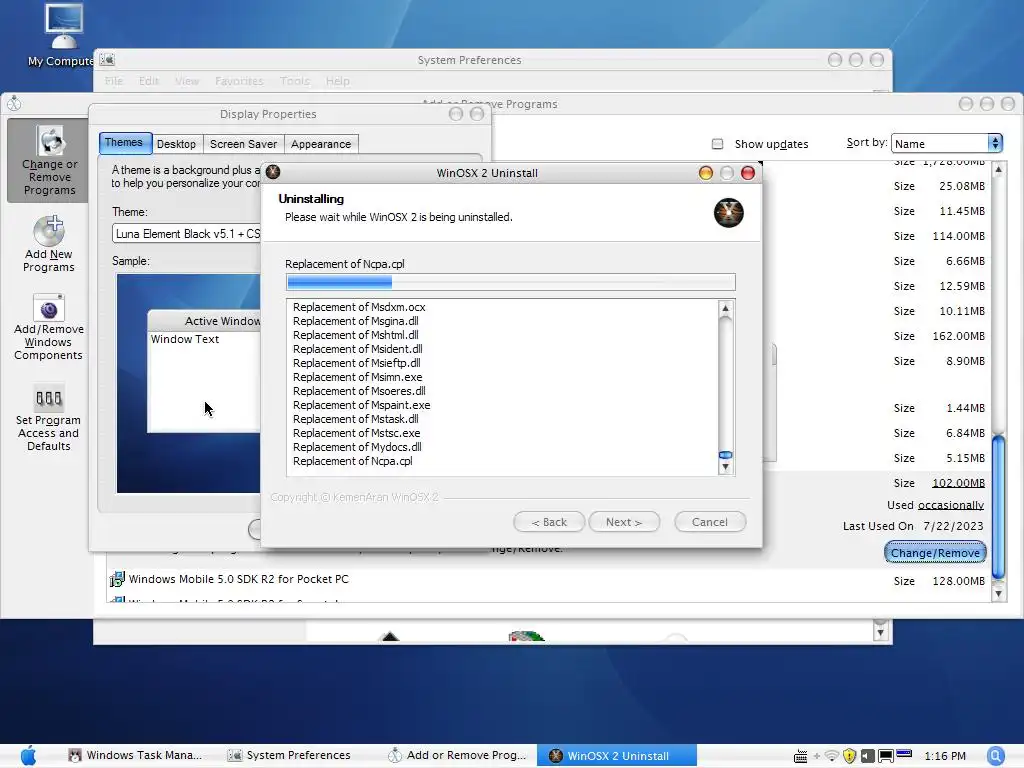1024x768 pixels.
Task: Click the Active Window sample preview
Action: [204, 372]
